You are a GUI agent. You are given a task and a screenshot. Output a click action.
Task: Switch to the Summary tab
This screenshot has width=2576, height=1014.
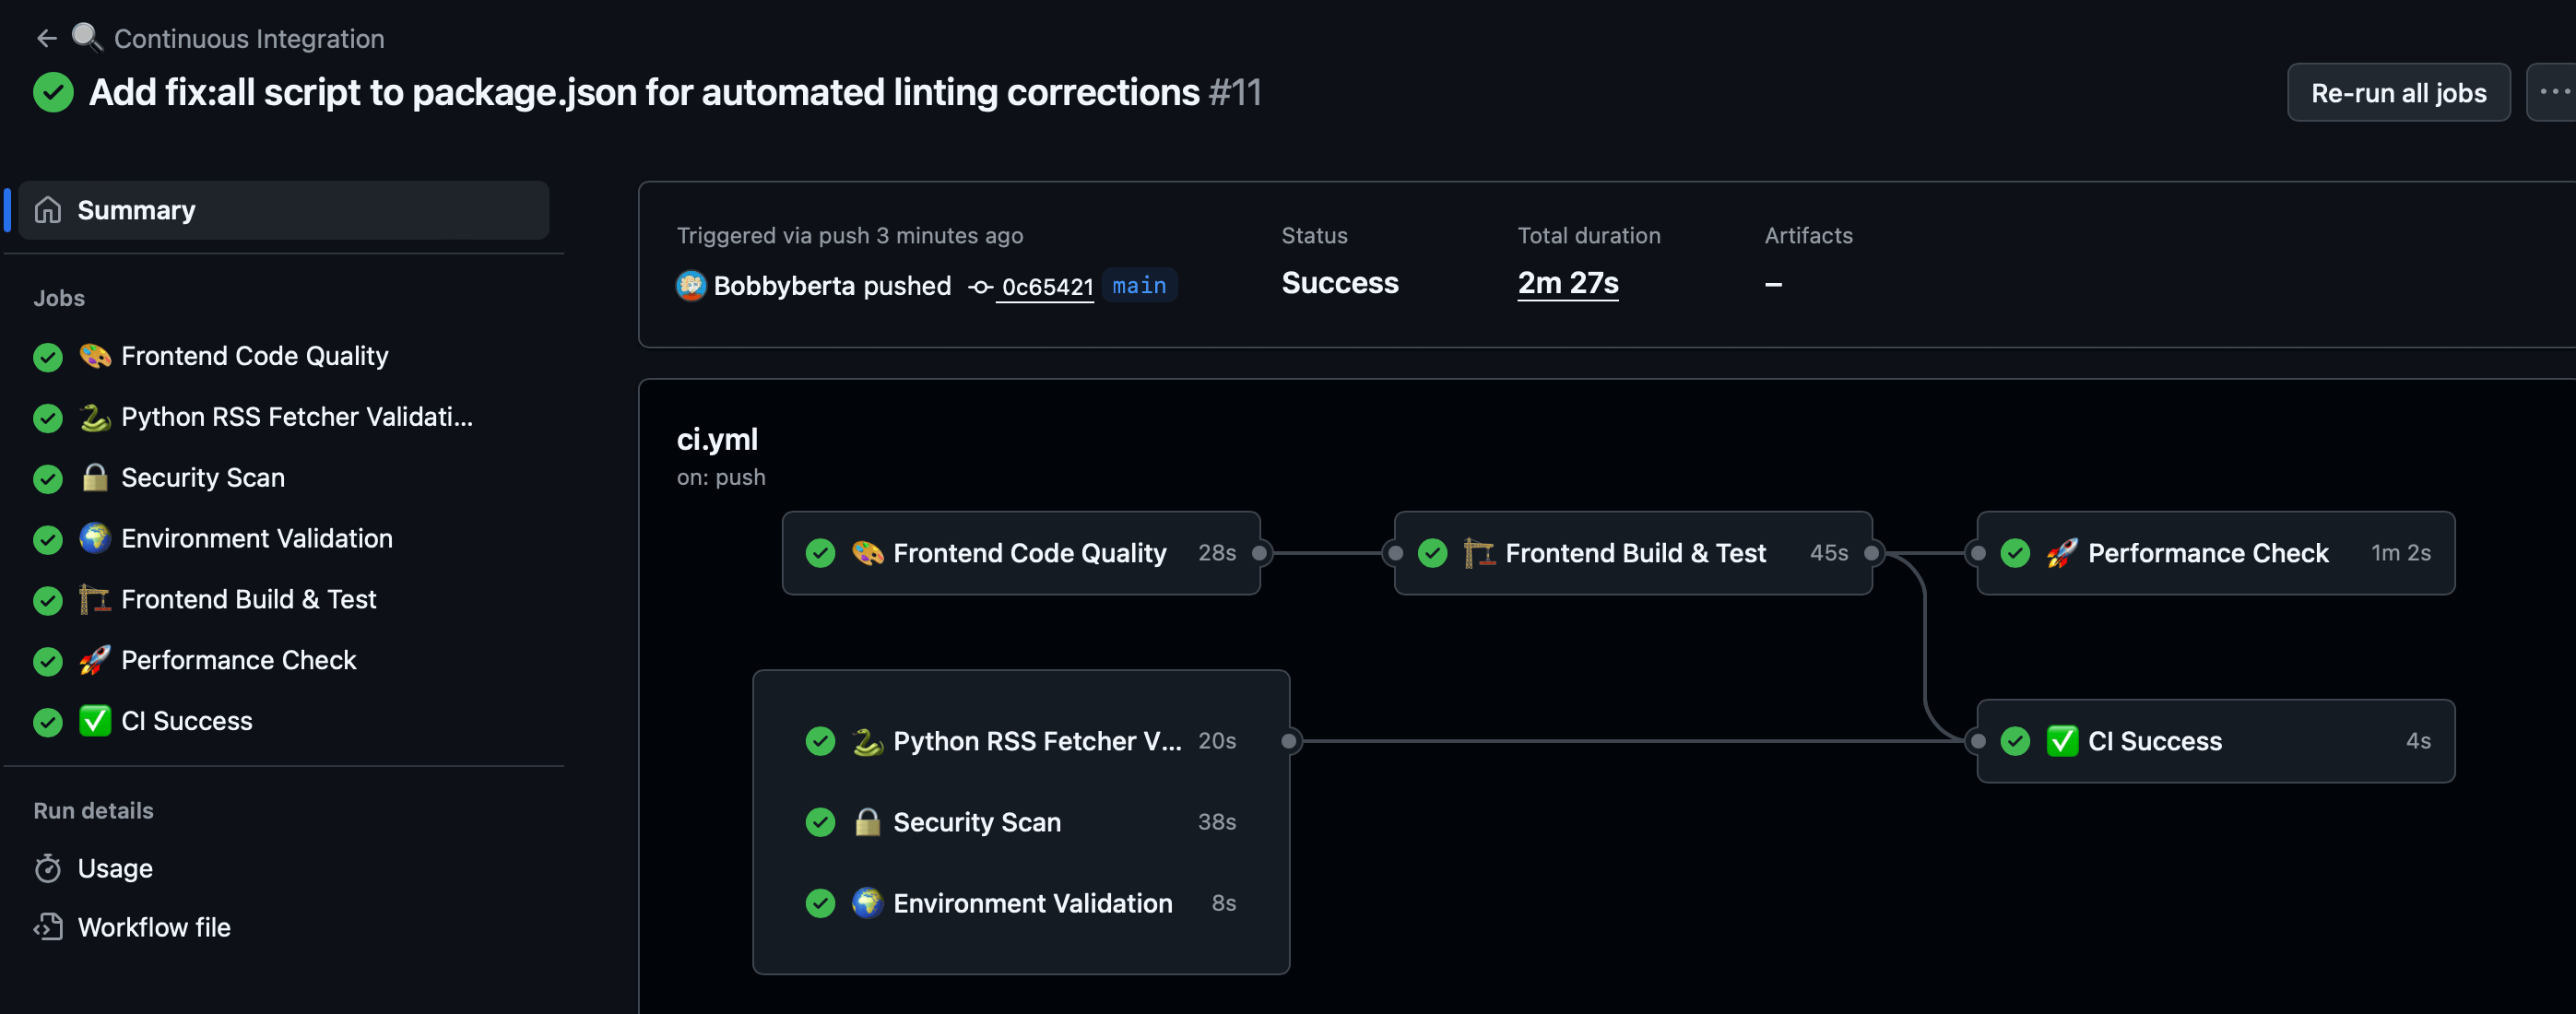(x=136, y=210)
